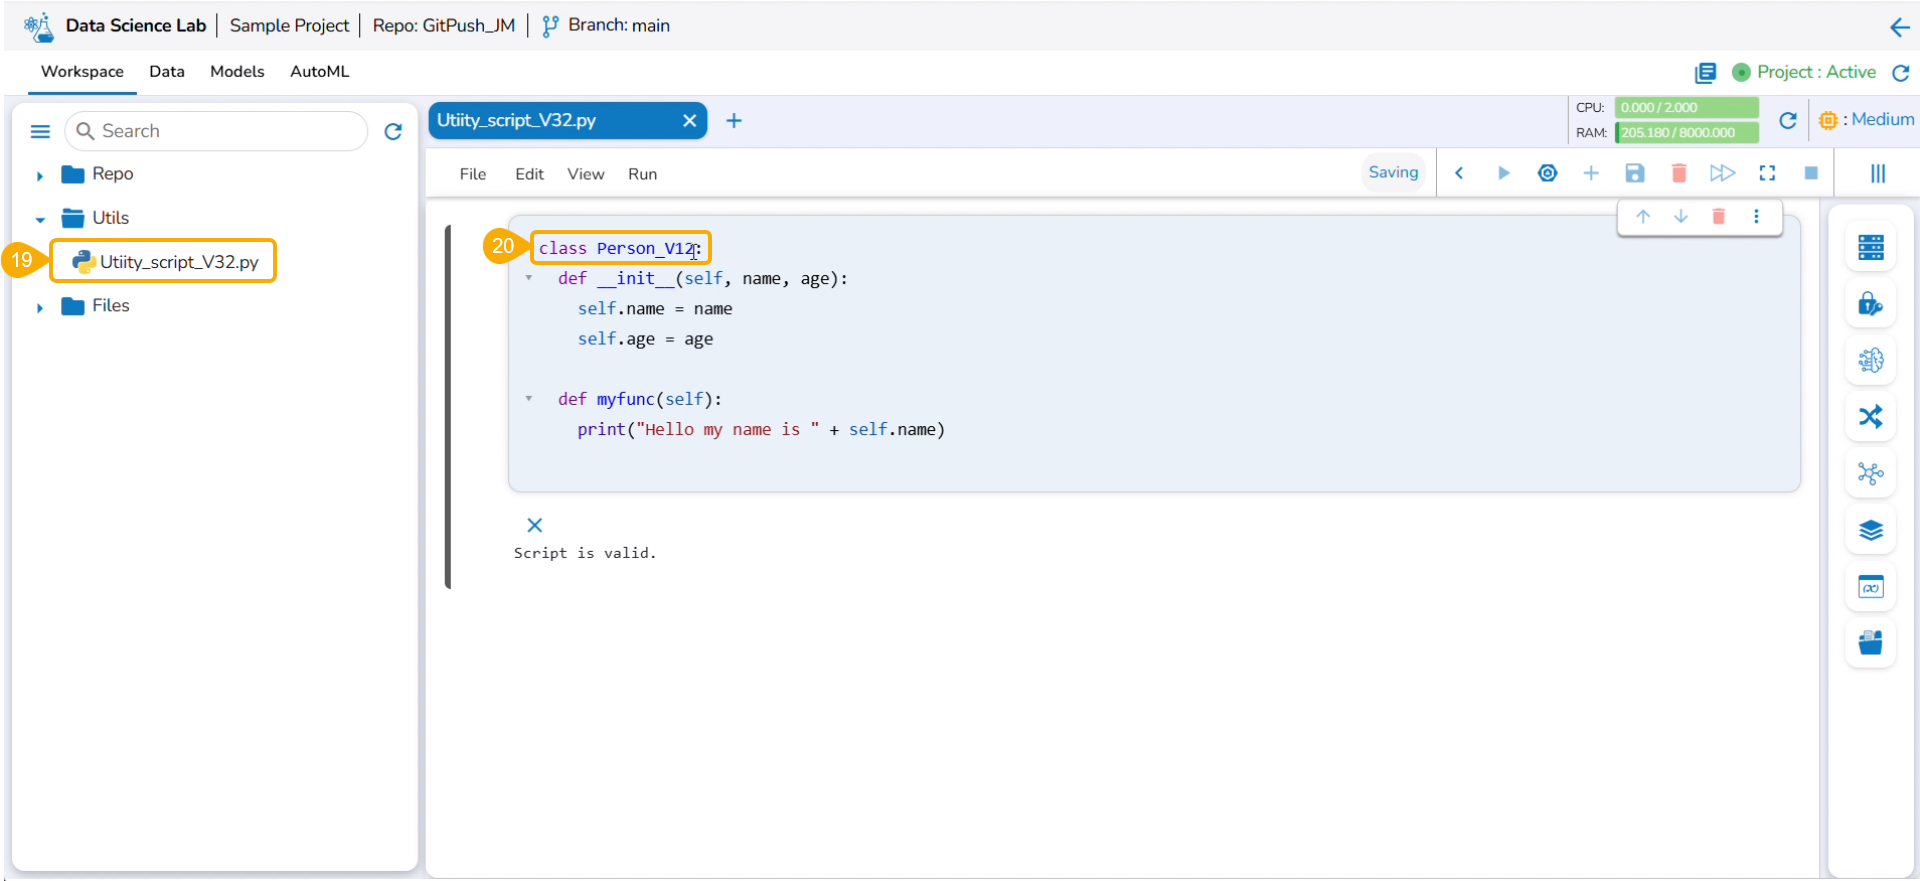Image resolution: width=1920 pixels, height=881 pixels.
Task: Open Utiity_script_V32.py in the file tree
Action: tap(178, 262)
